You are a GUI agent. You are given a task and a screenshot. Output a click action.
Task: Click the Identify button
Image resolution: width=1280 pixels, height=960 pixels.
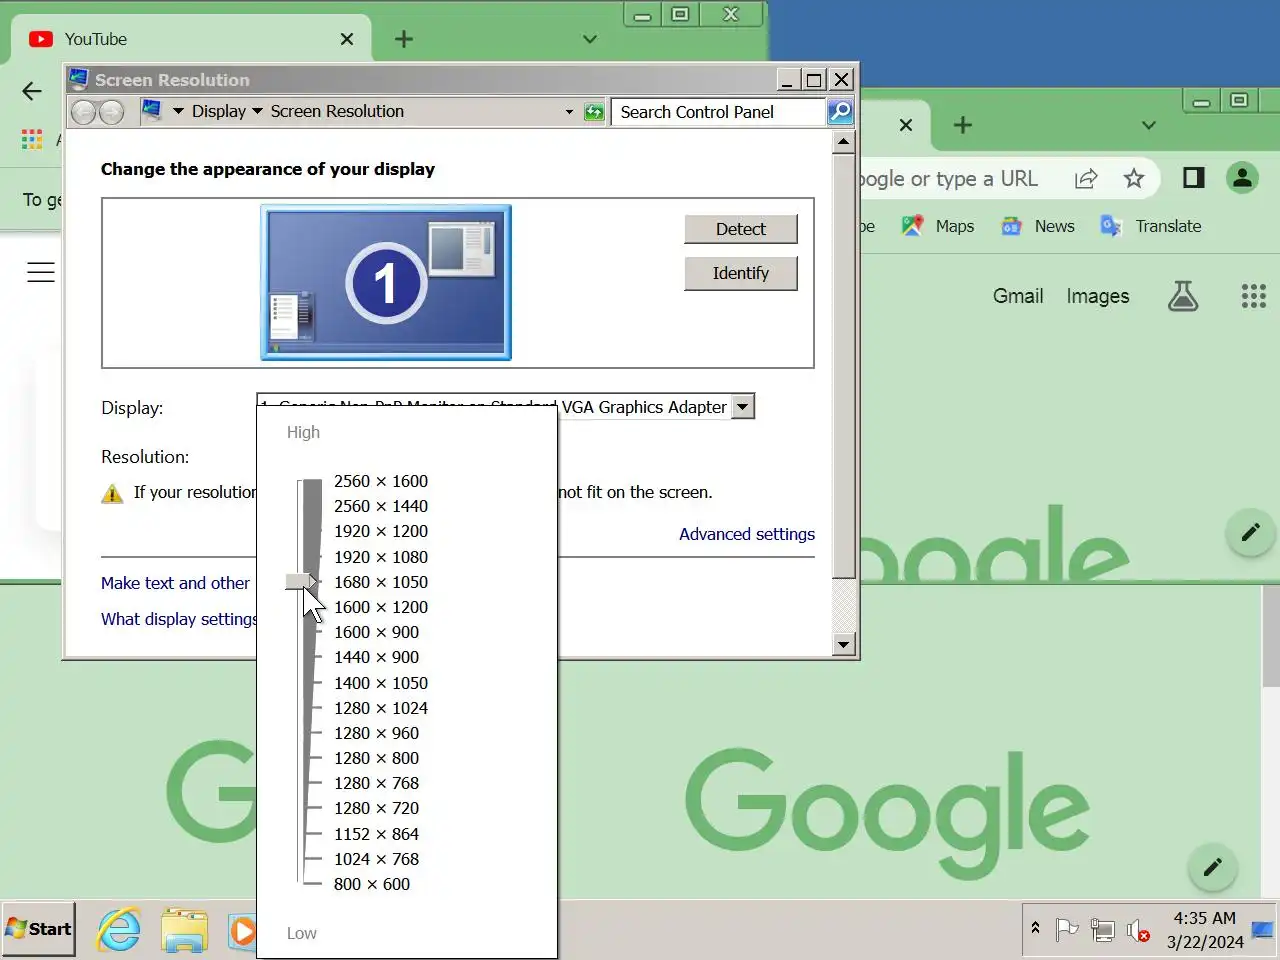point(740,273)
